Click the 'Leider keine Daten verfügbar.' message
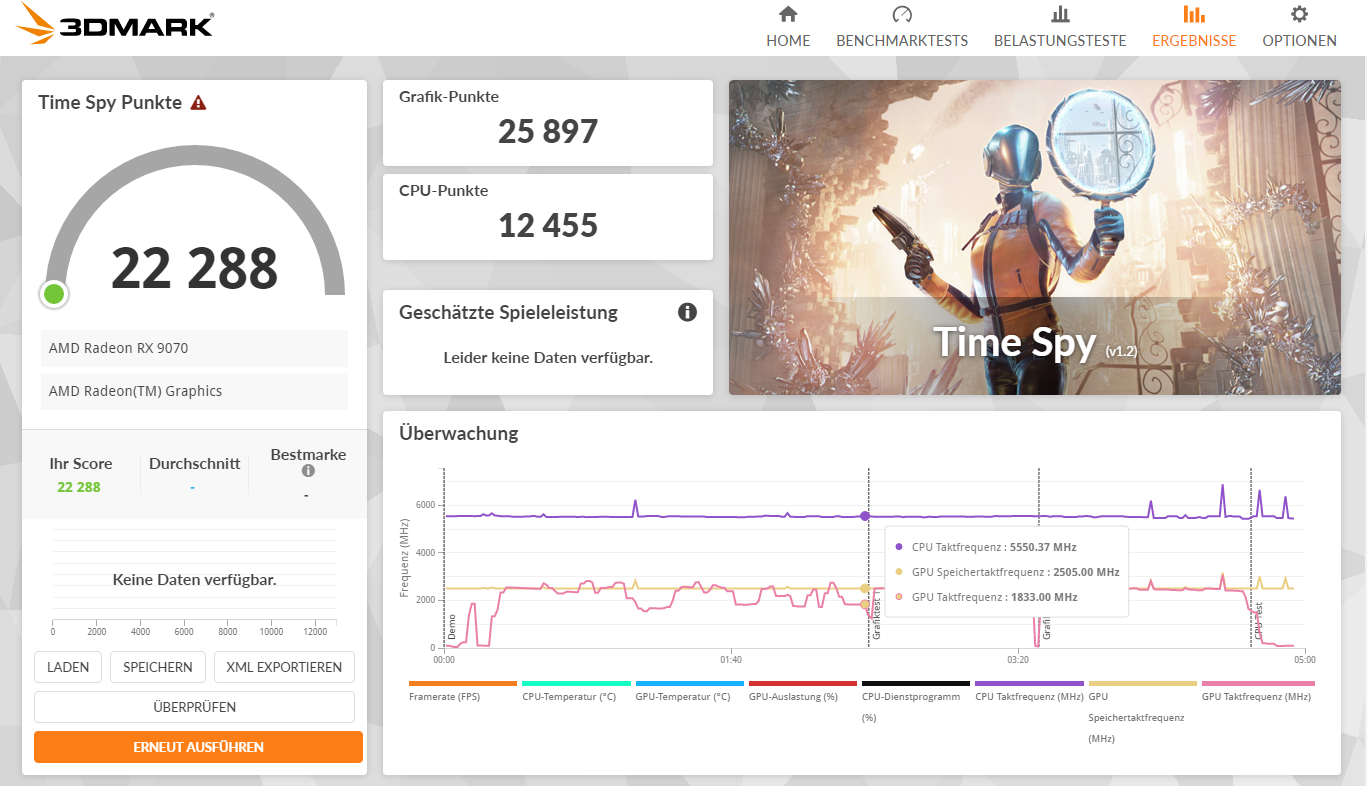 [548, 357]
